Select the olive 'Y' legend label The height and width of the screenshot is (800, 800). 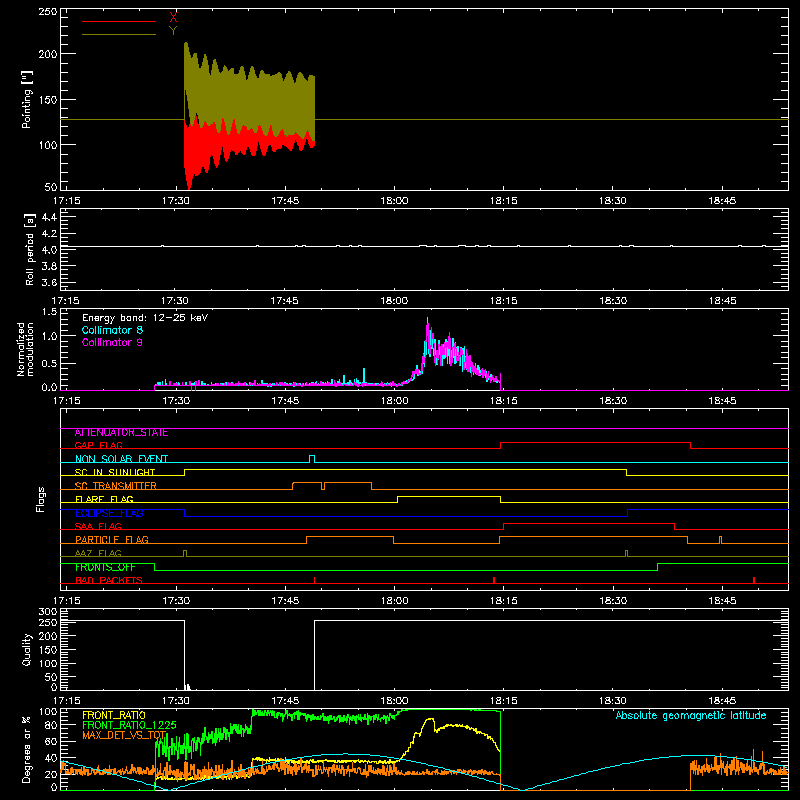173,31
